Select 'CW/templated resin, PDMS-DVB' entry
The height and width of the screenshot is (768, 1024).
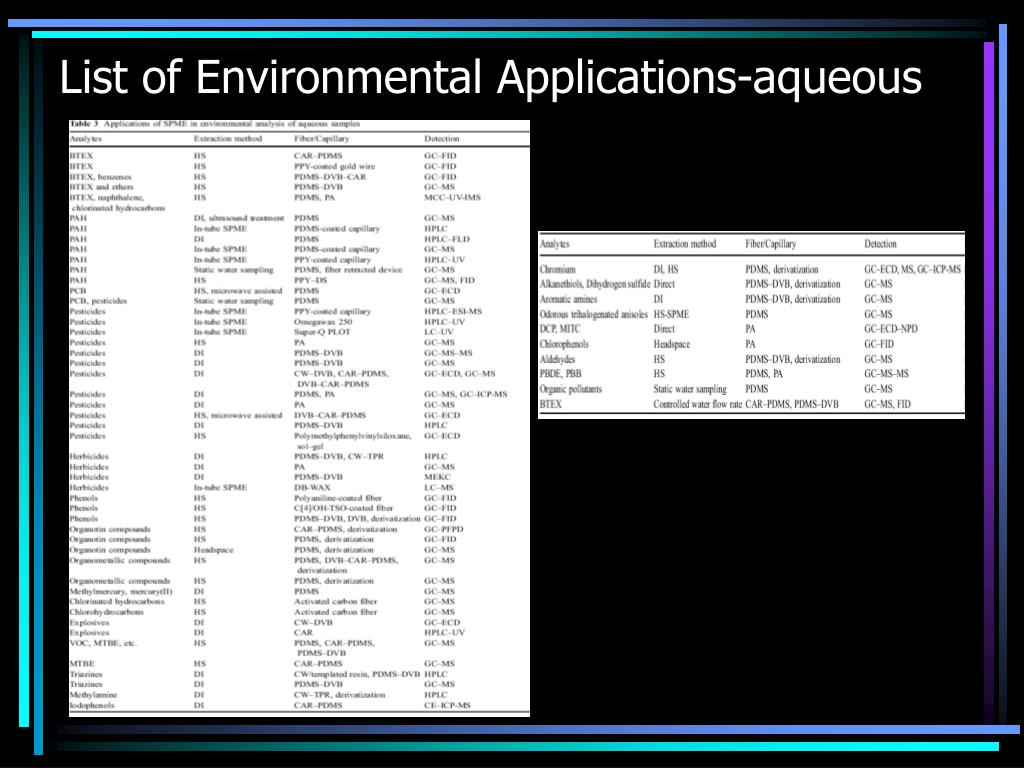click(x=357, y=674)
